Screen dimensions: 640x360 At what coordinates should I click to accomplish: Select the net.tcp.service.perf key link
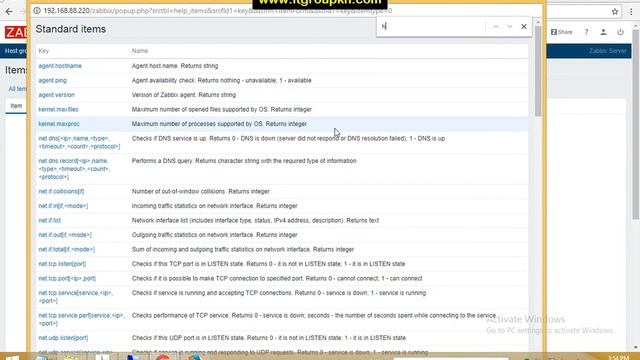click(x=81, y=319)
